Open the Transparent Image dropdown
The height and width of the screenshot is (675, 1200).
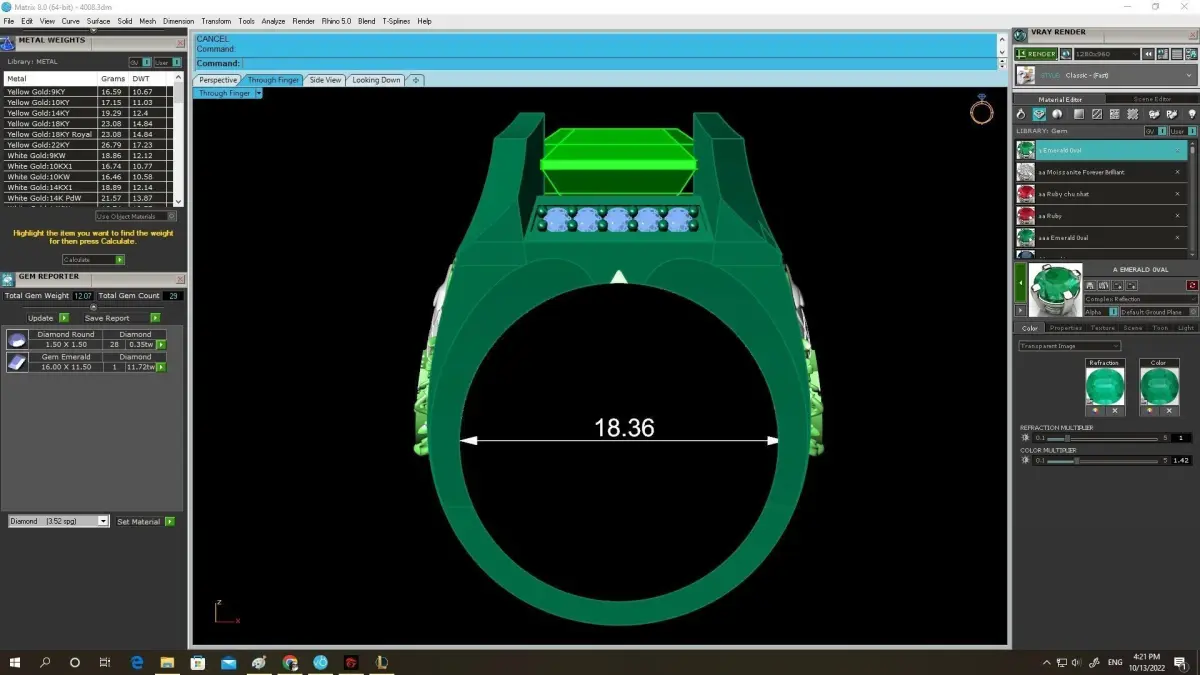click(x=1069, y=346)
